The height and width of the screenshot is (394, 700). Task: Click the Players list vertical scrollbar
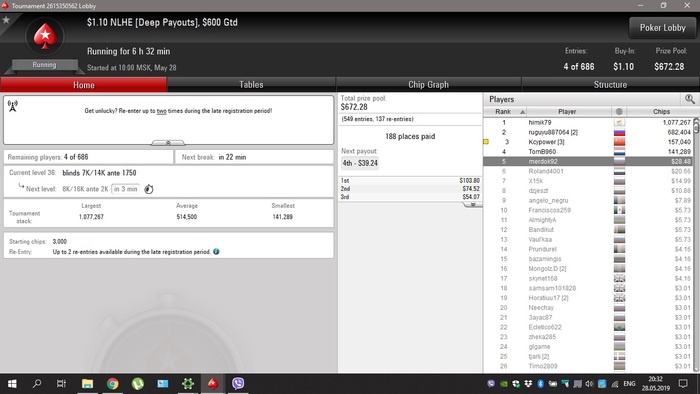pos(696,245)
